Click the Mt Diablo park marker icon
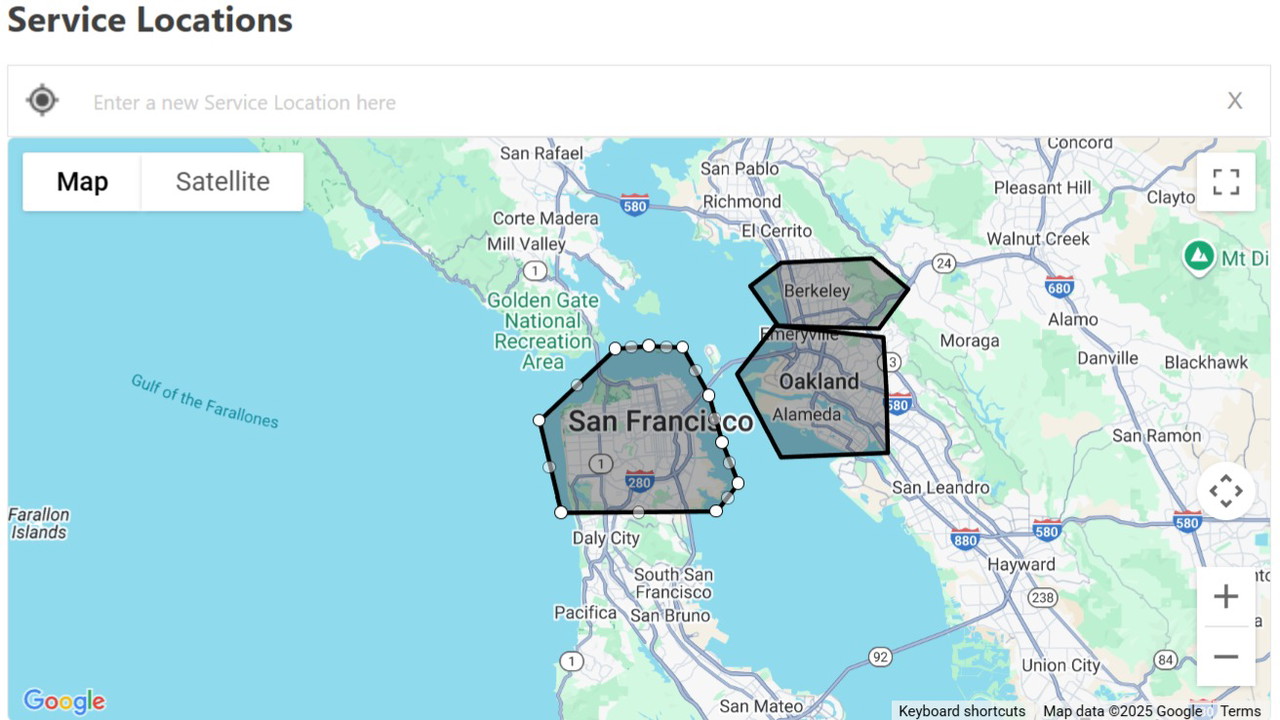The image size is (1280, 720). point(1199,256)
